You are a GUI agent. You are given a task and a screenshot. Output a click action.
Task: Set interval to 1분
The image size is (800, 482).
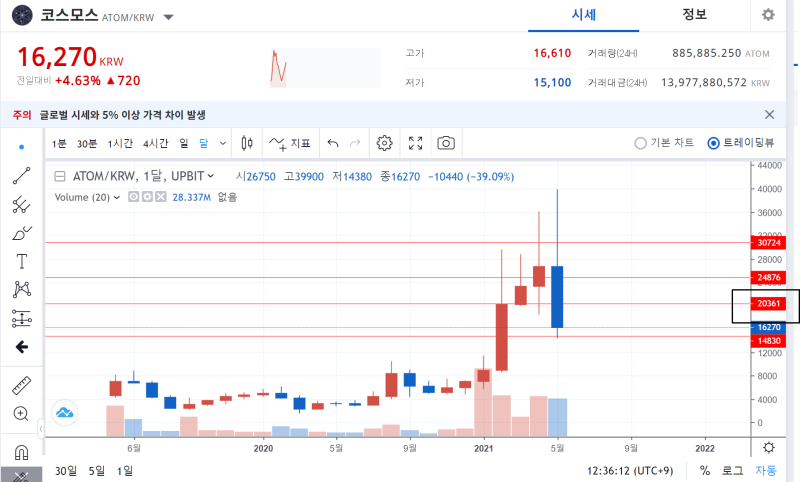59,144
